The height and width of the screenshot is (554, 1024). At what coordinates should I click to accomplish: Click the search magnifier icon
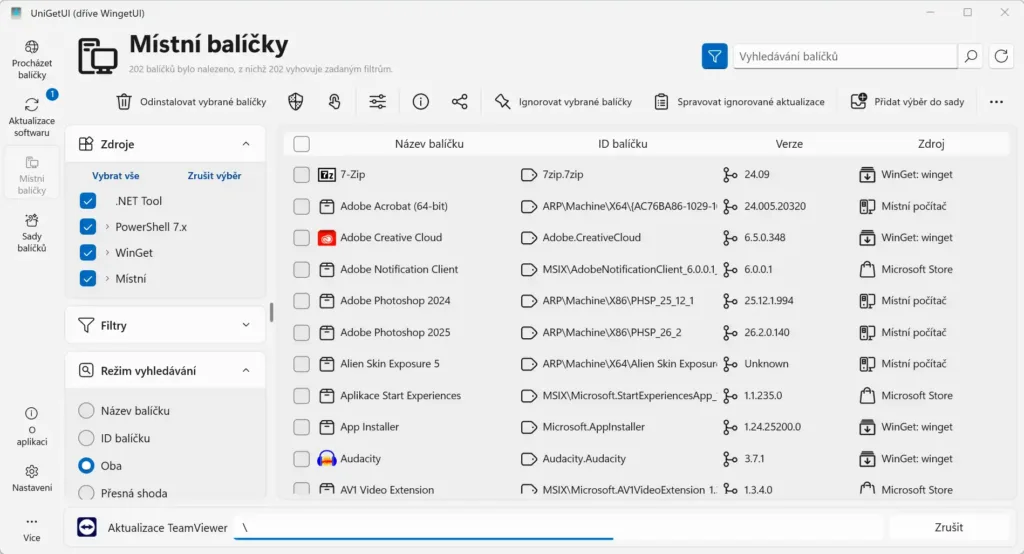point(970,57)
